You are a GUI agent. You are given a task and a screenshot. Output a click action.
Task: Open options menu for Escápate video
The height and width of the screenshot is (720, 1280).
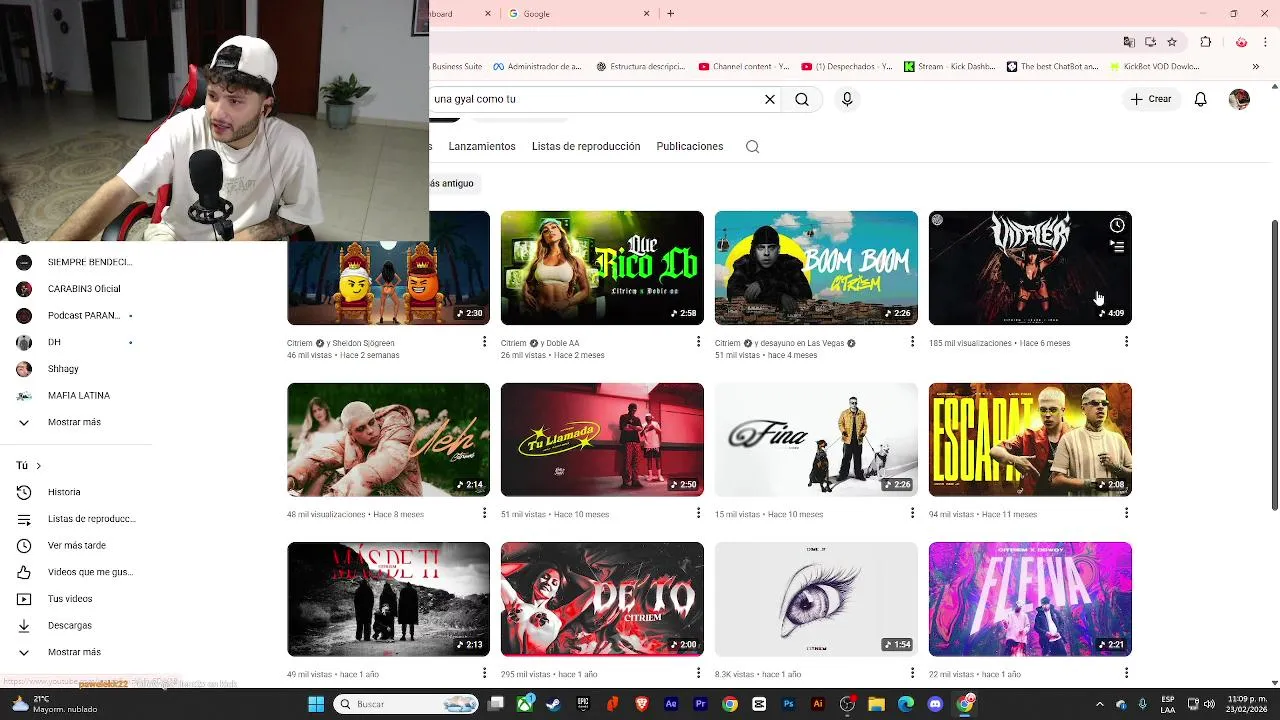(1126, 513)
